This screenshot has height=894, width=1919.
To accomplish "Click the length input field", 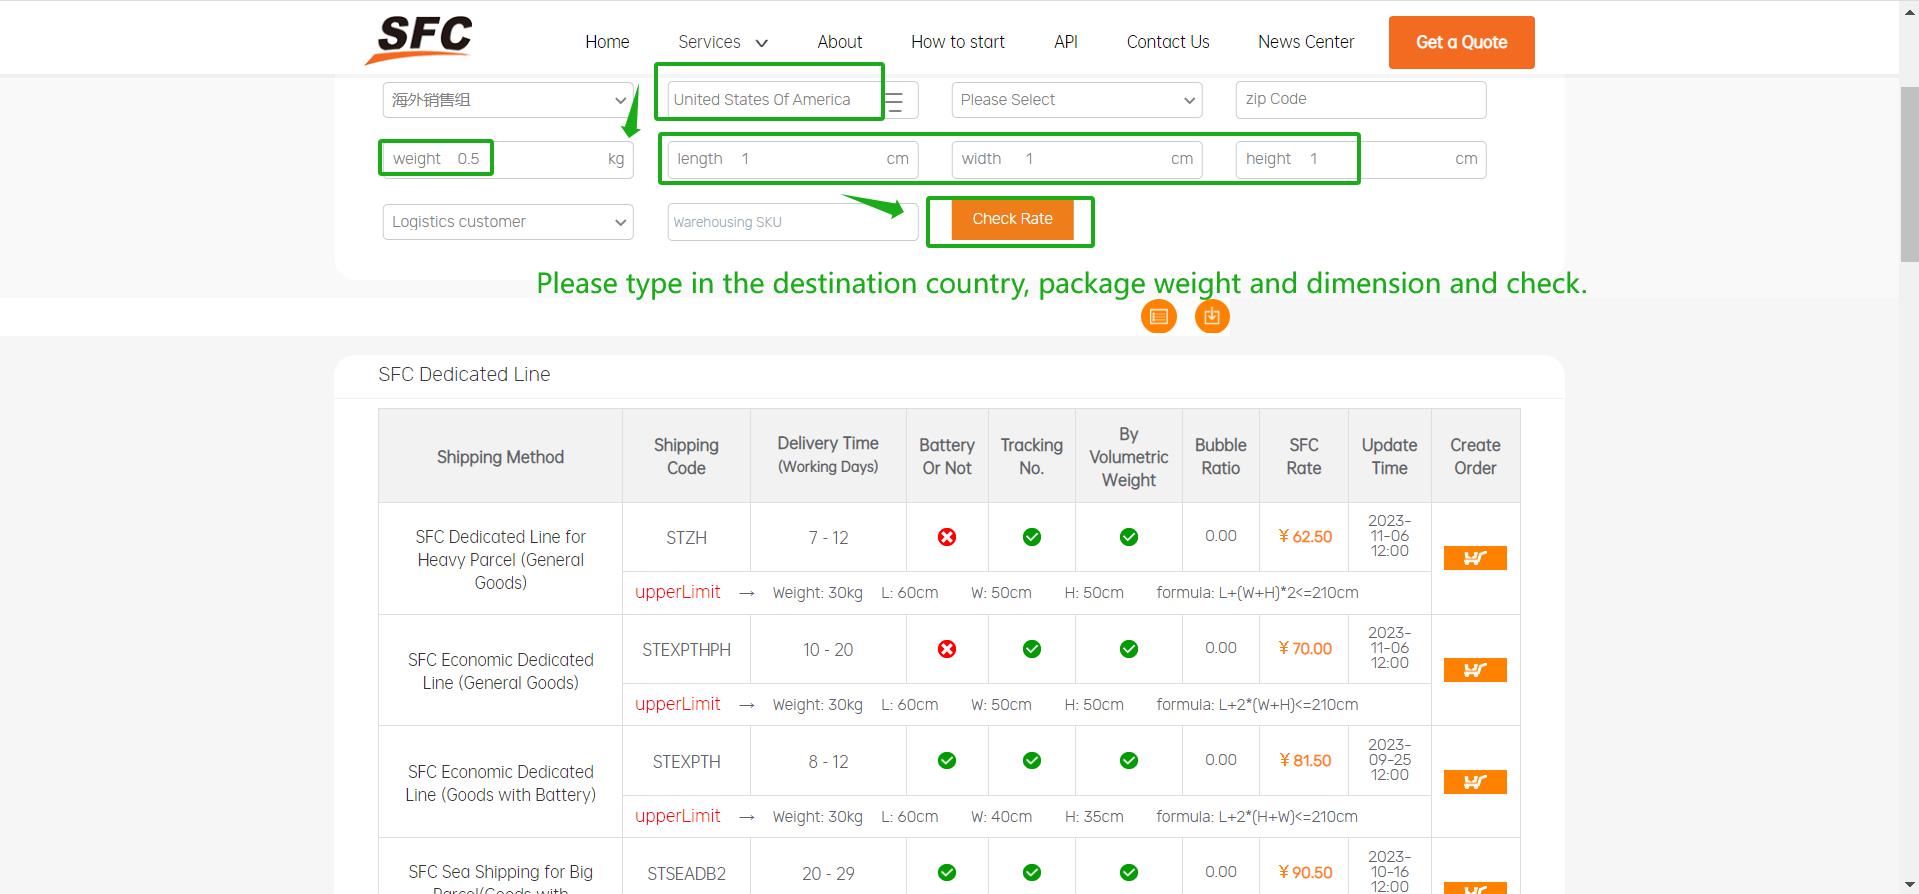I will (793, 159).
